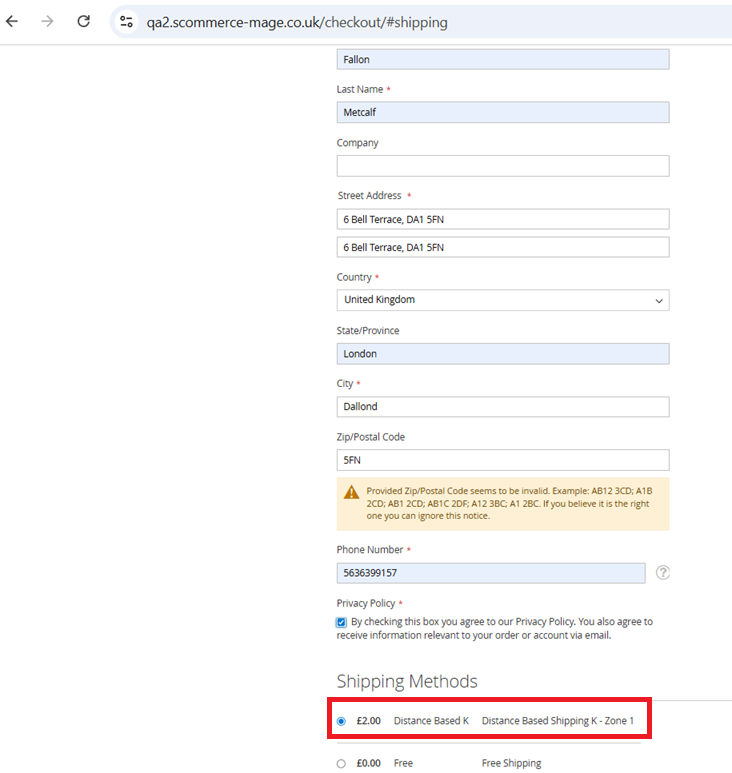The width and height of the screenshot is (732, 773).
Task: Reload the checkout page
Action: point(83,21)
